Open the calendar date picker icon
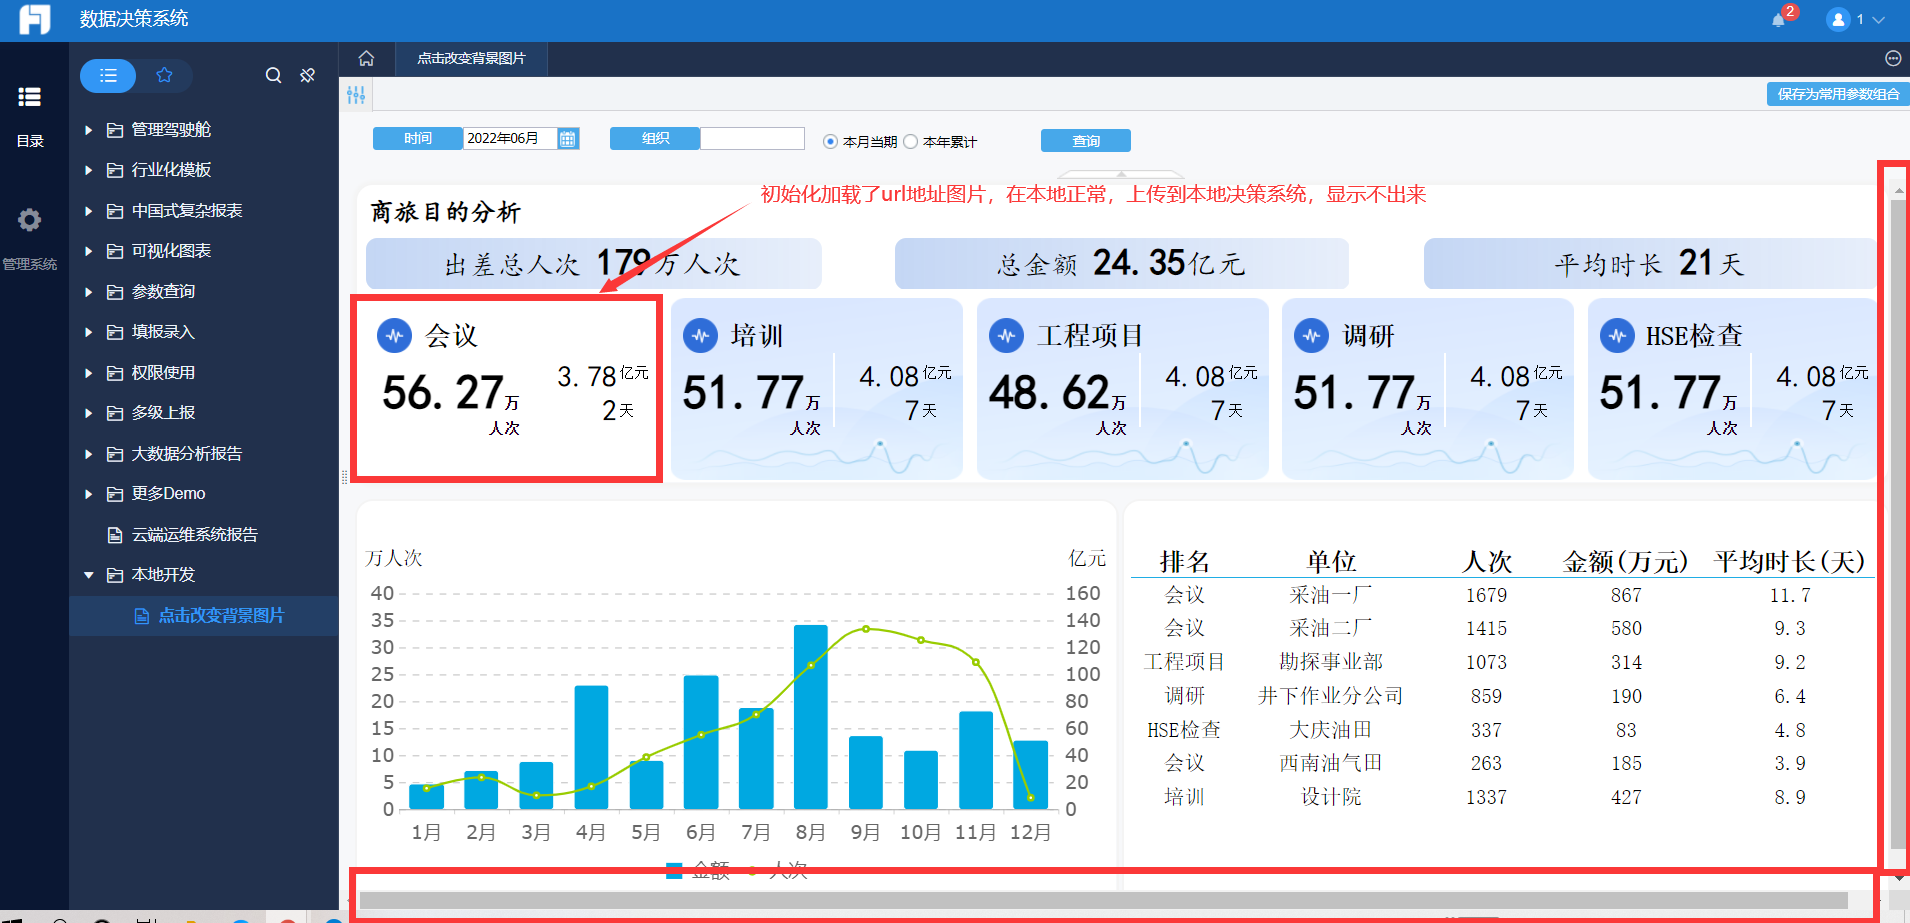The image size is (1910, 923). (x=568, y=139)
